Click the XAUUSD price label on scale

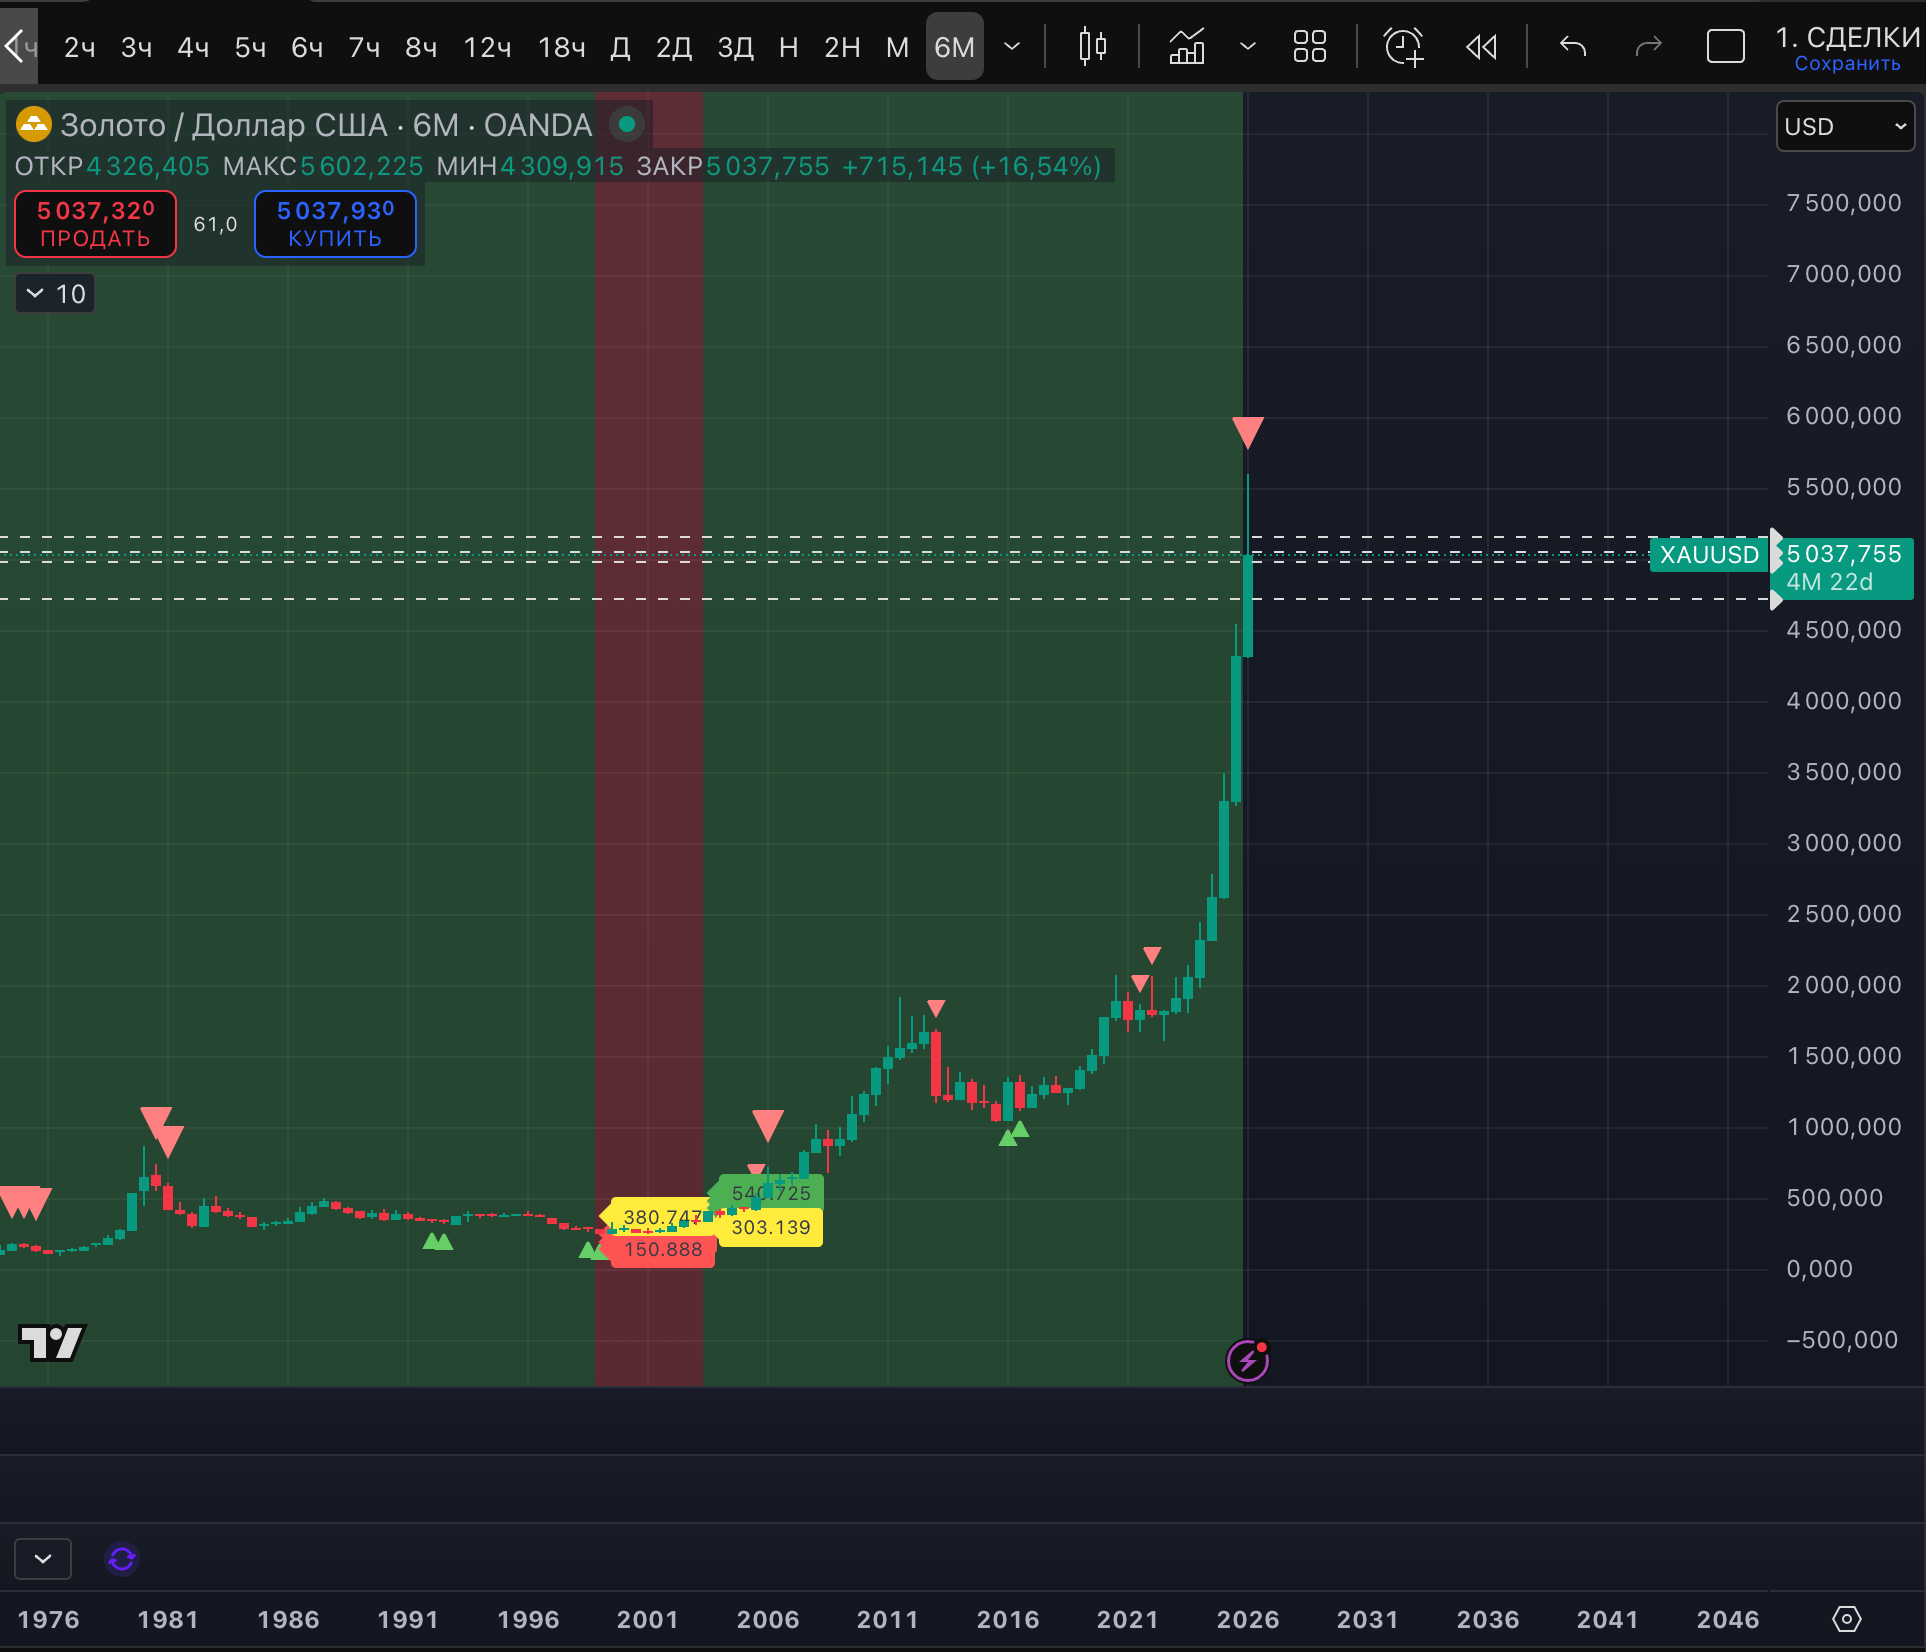click(1708, 555)
